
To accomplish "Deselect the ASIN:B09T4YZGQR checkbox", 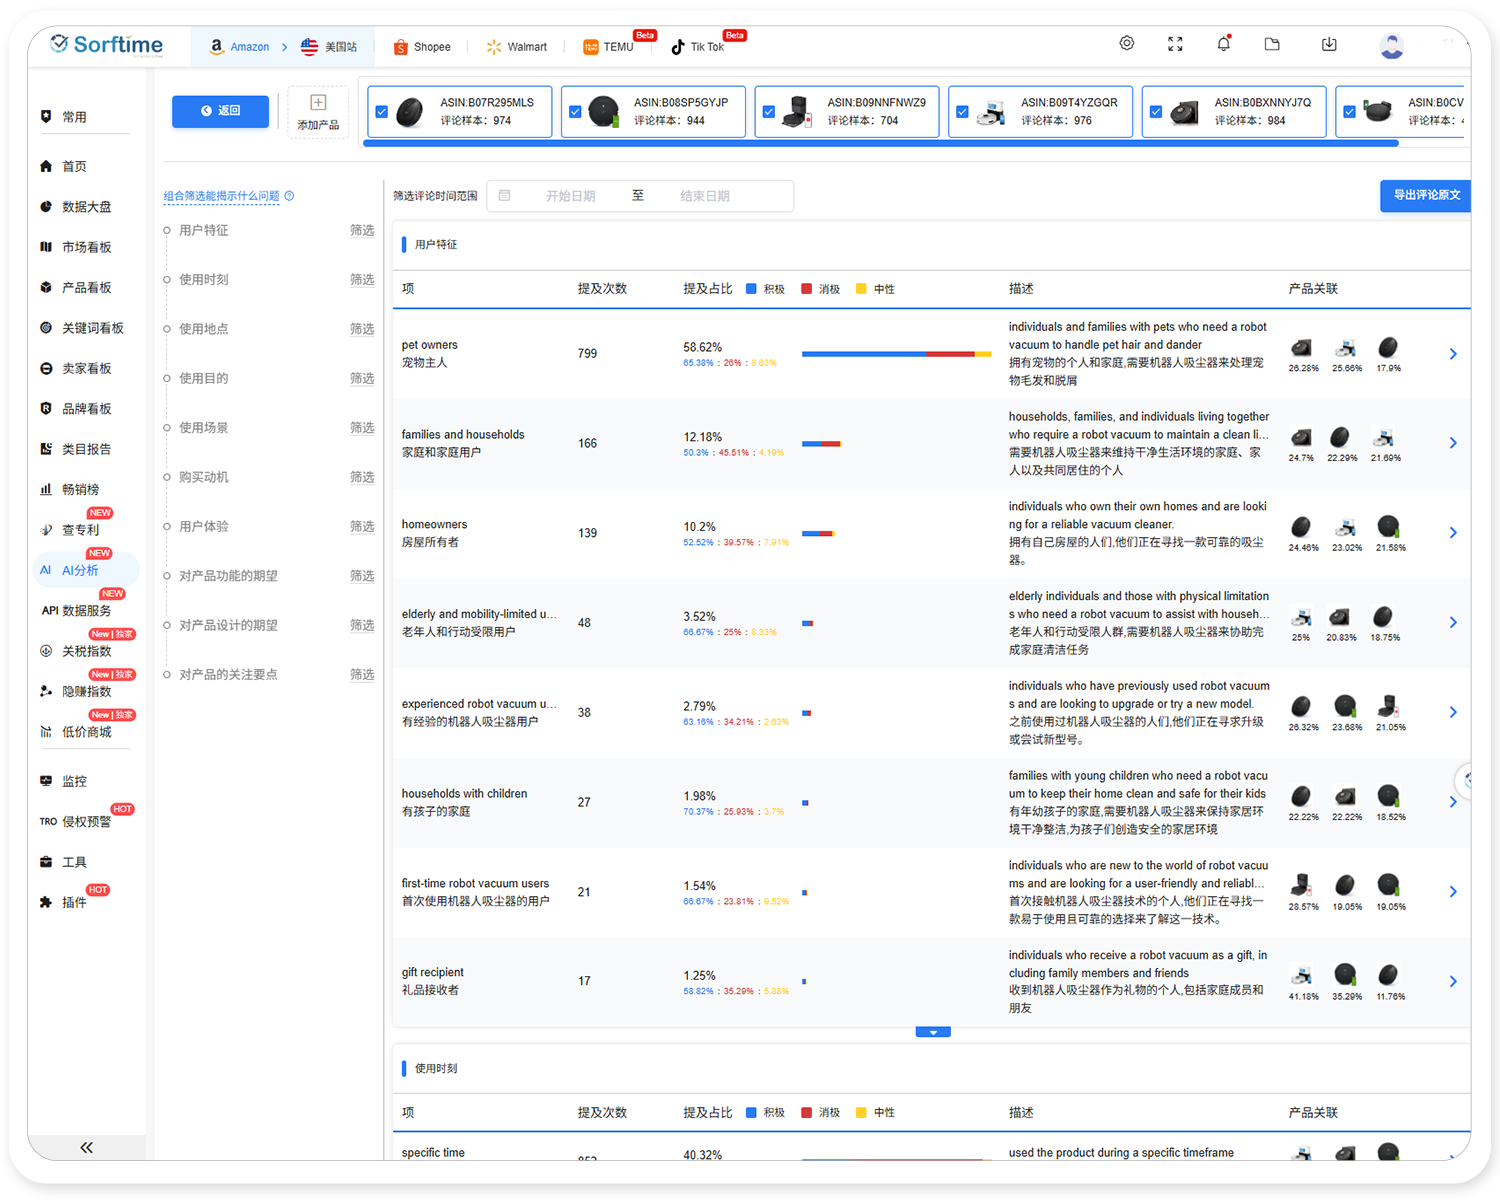I will pos(962,112).
